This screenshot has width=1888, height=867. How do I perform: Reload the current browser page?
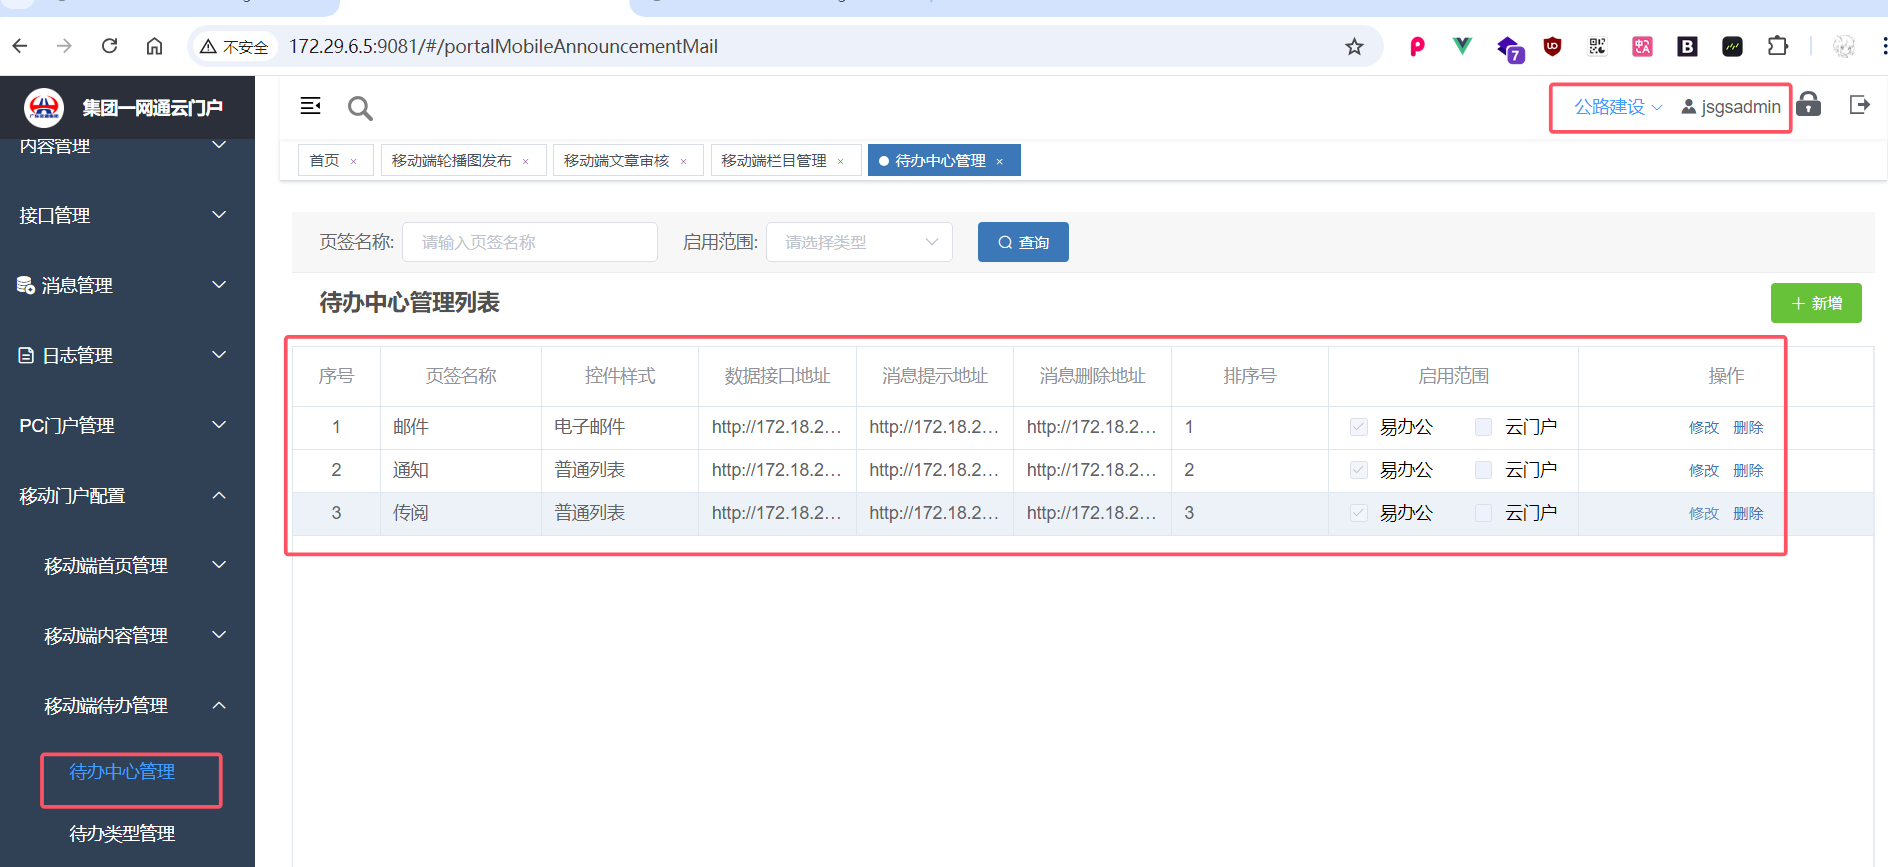click(110, 46)
